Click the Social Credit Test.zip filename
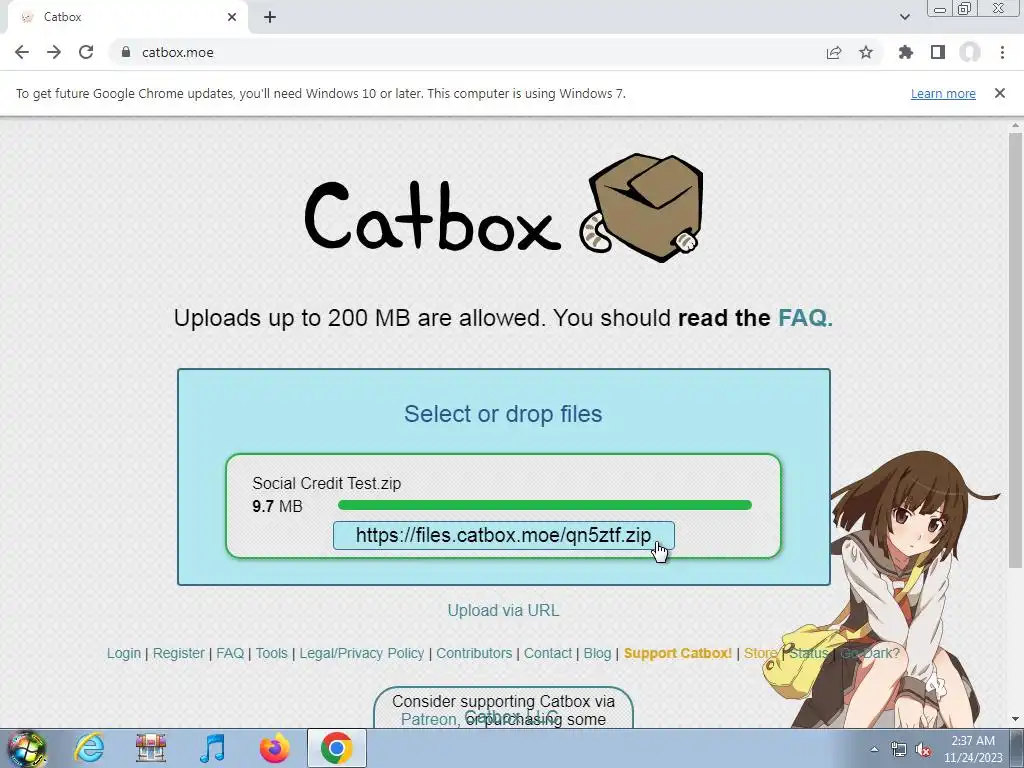This screenshot has width=1024, height=768. (327, 483)
